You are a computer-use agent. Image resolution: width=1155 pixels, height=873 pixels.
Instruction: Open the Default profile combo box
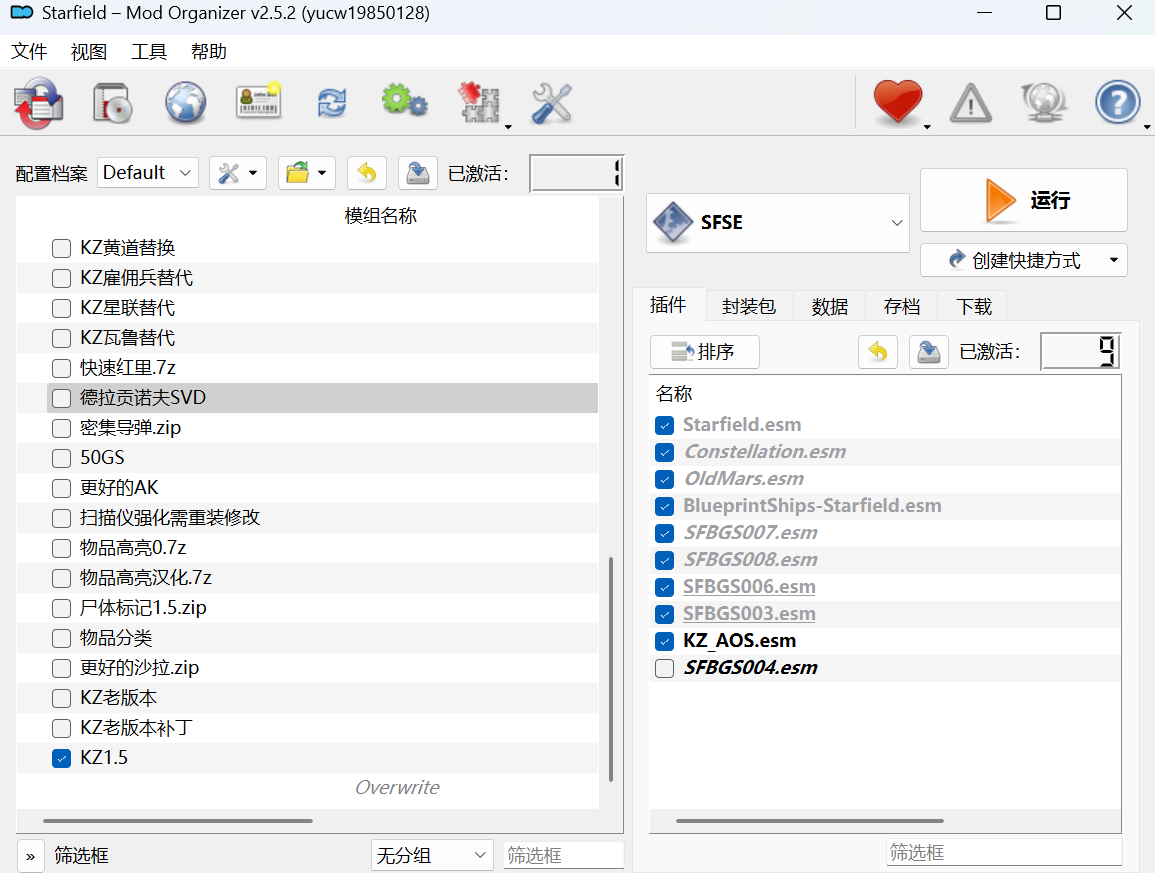(148, 172)
